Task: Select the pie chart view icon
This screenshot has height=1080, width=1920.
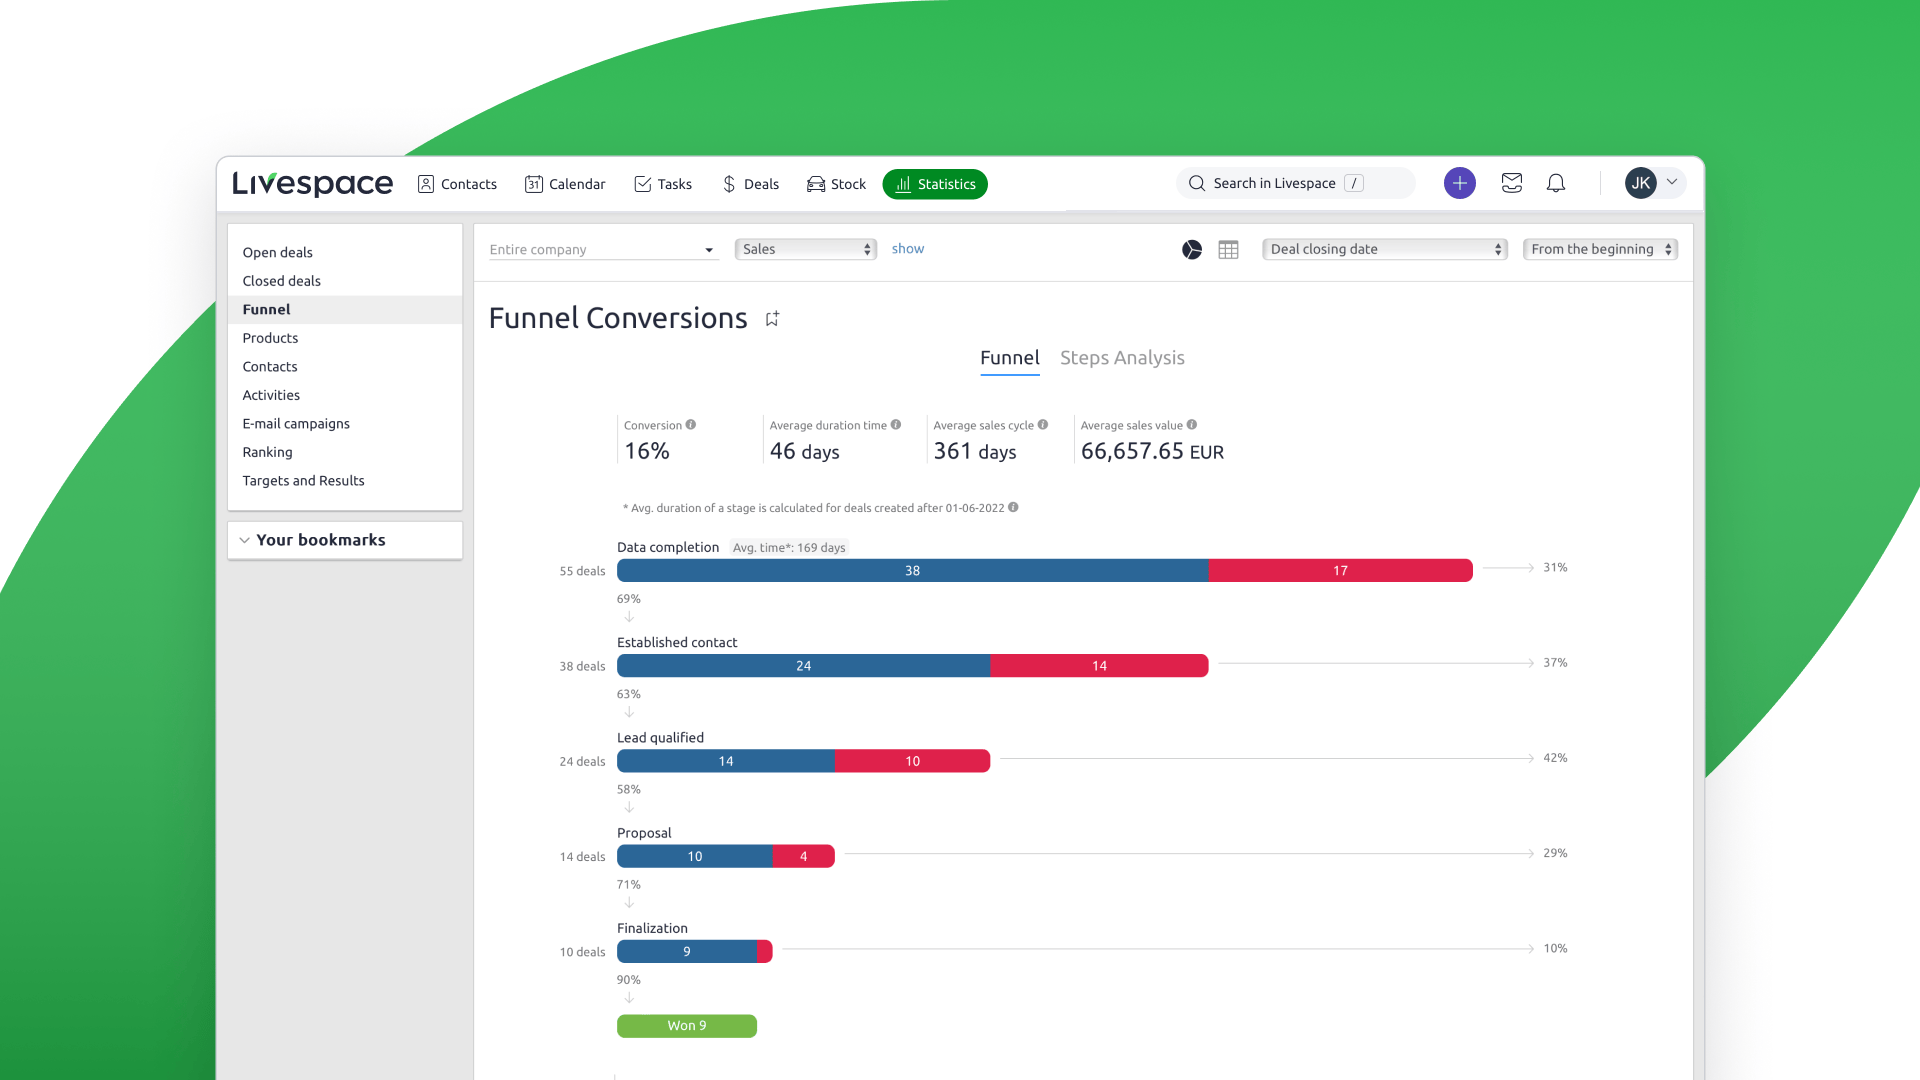Action: click(1192, 249)
